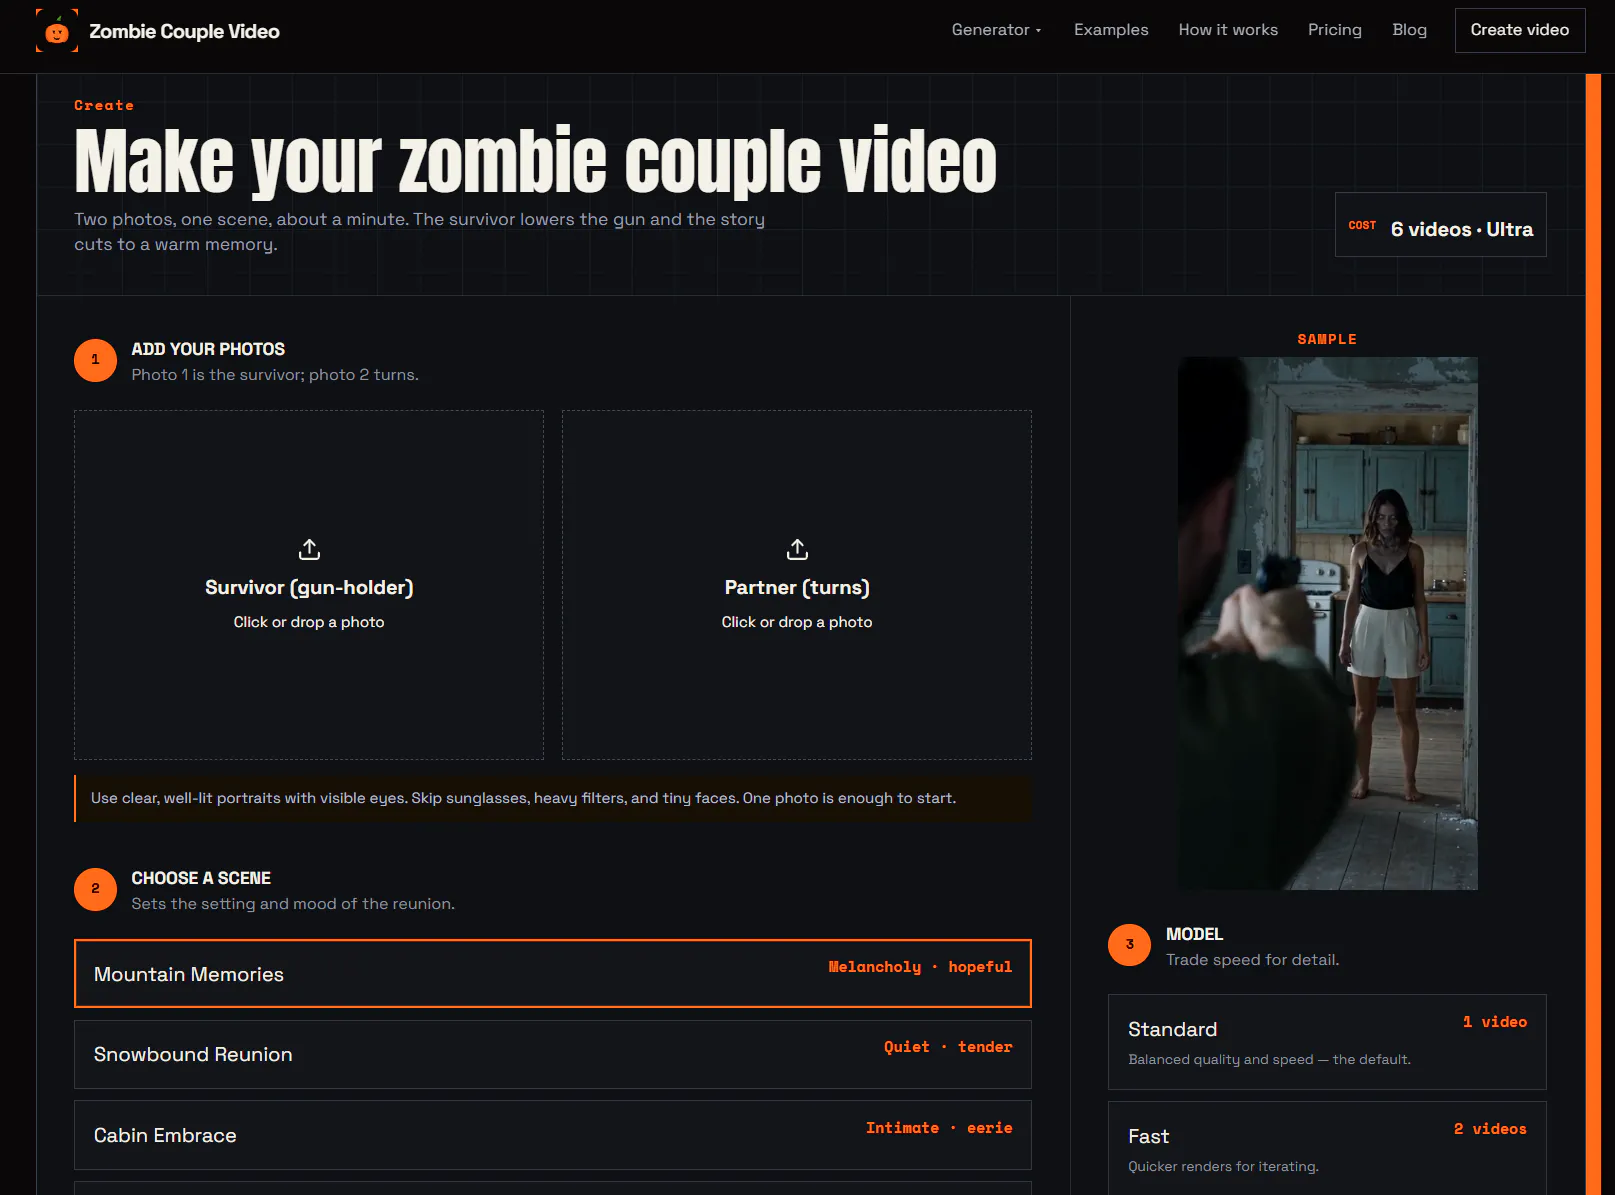The width and height of the screenshot is (1615, 1195).
Task: Click the '1 video' cost label
Action: point(1495,1022)
